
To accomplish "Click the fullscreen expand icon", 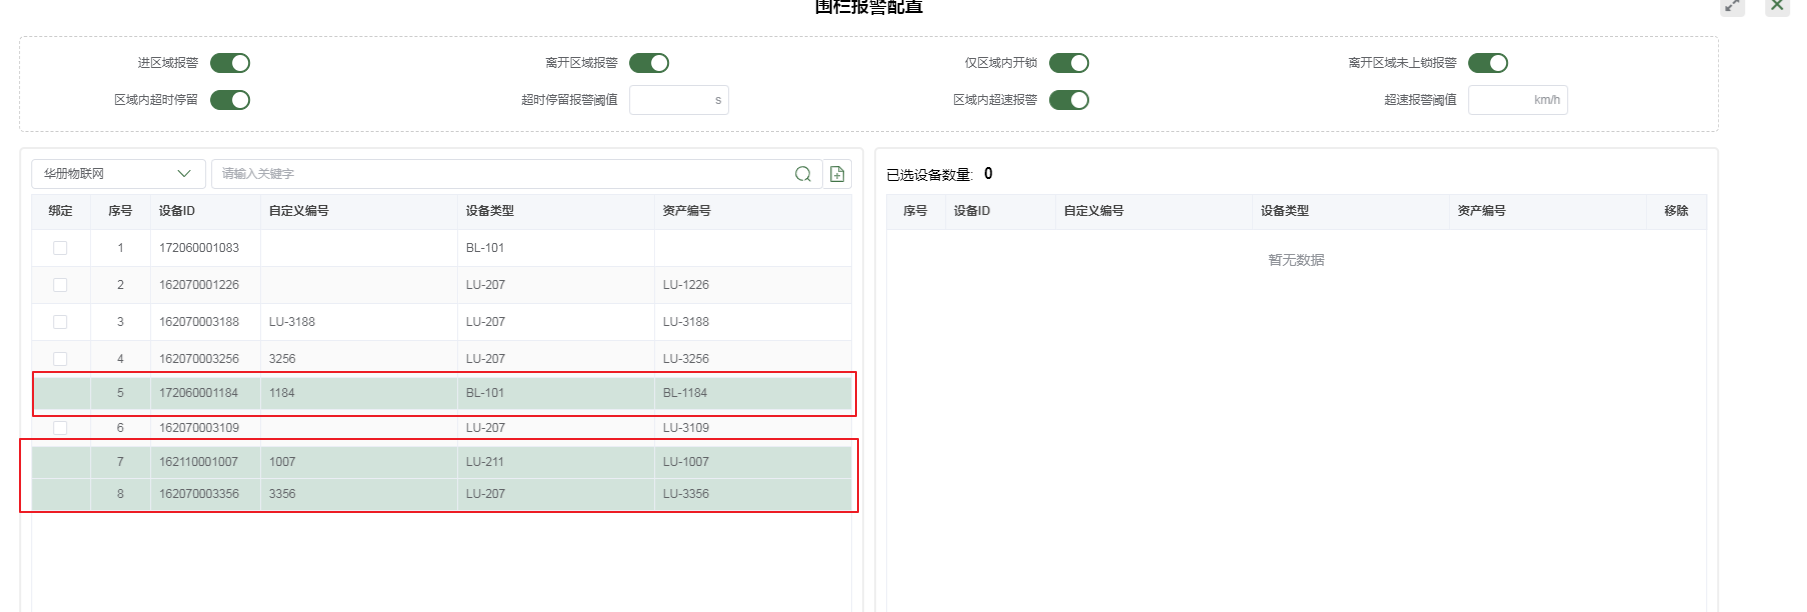I will point(1732,6).
